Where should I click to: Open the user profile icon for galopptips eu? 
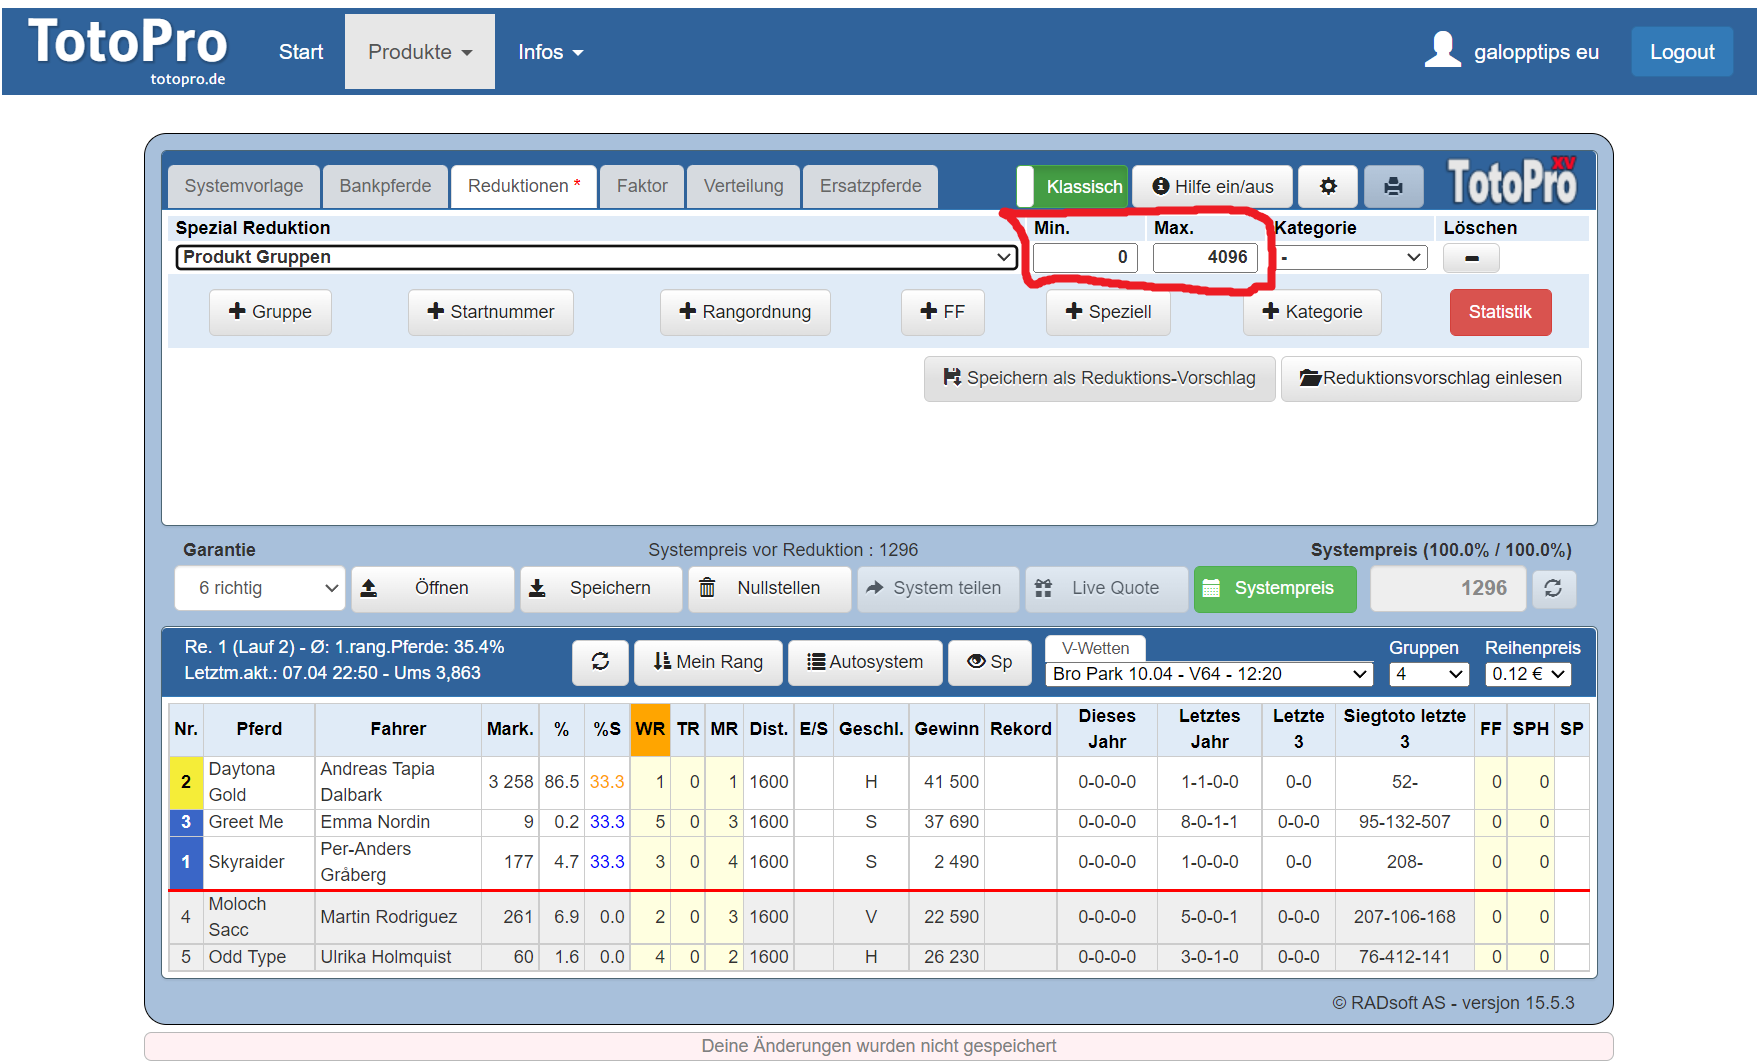point(1442,50)
